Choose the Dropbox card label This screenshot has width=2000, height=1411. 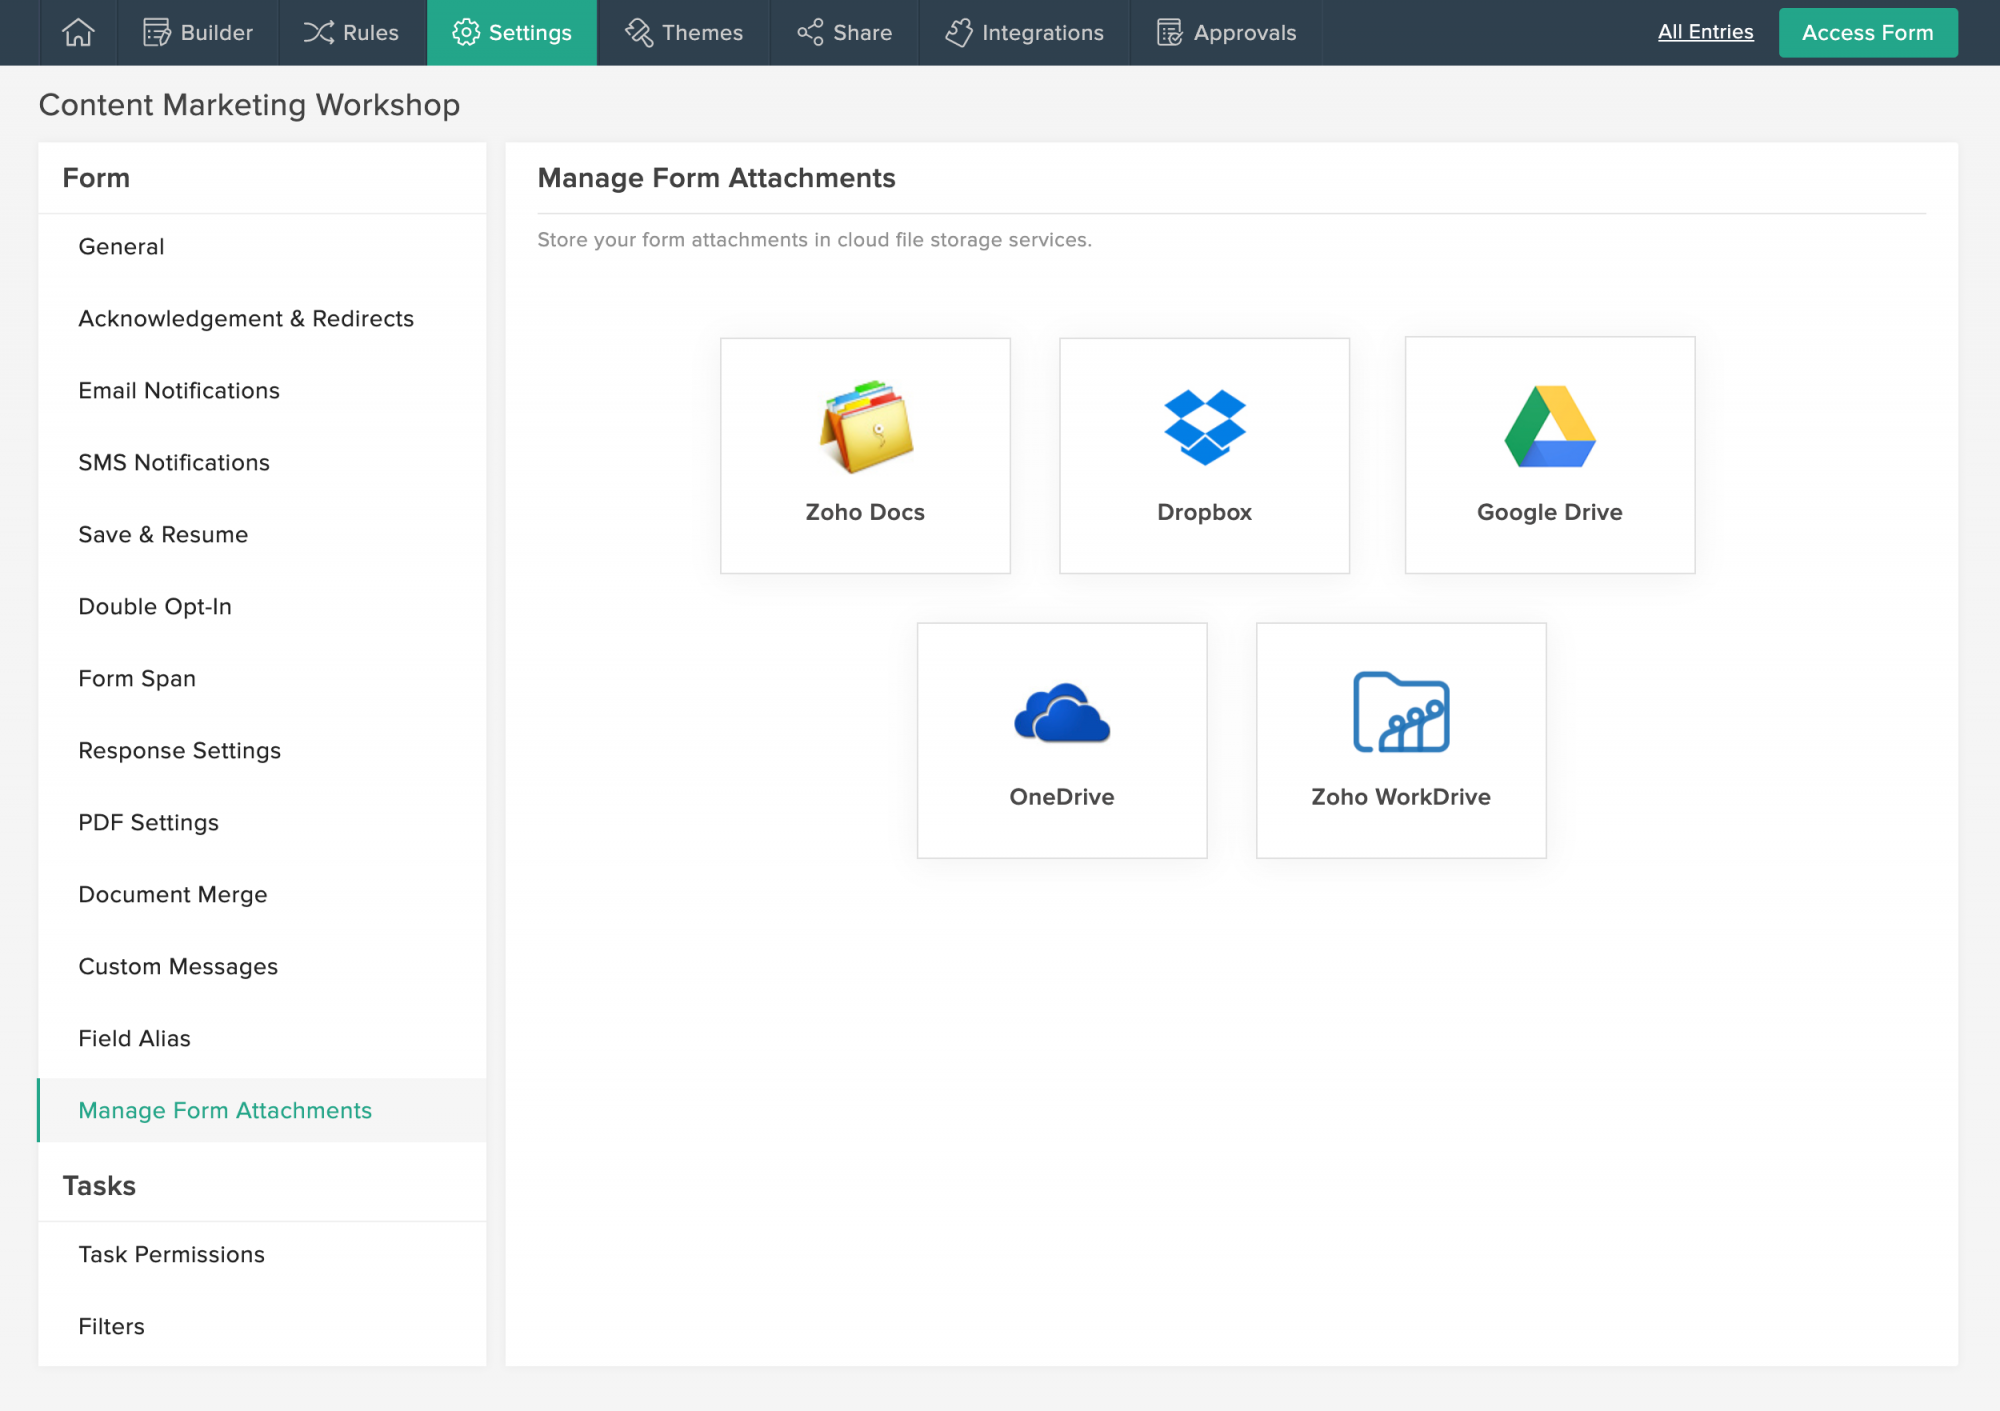click(x=1204, y=512)
